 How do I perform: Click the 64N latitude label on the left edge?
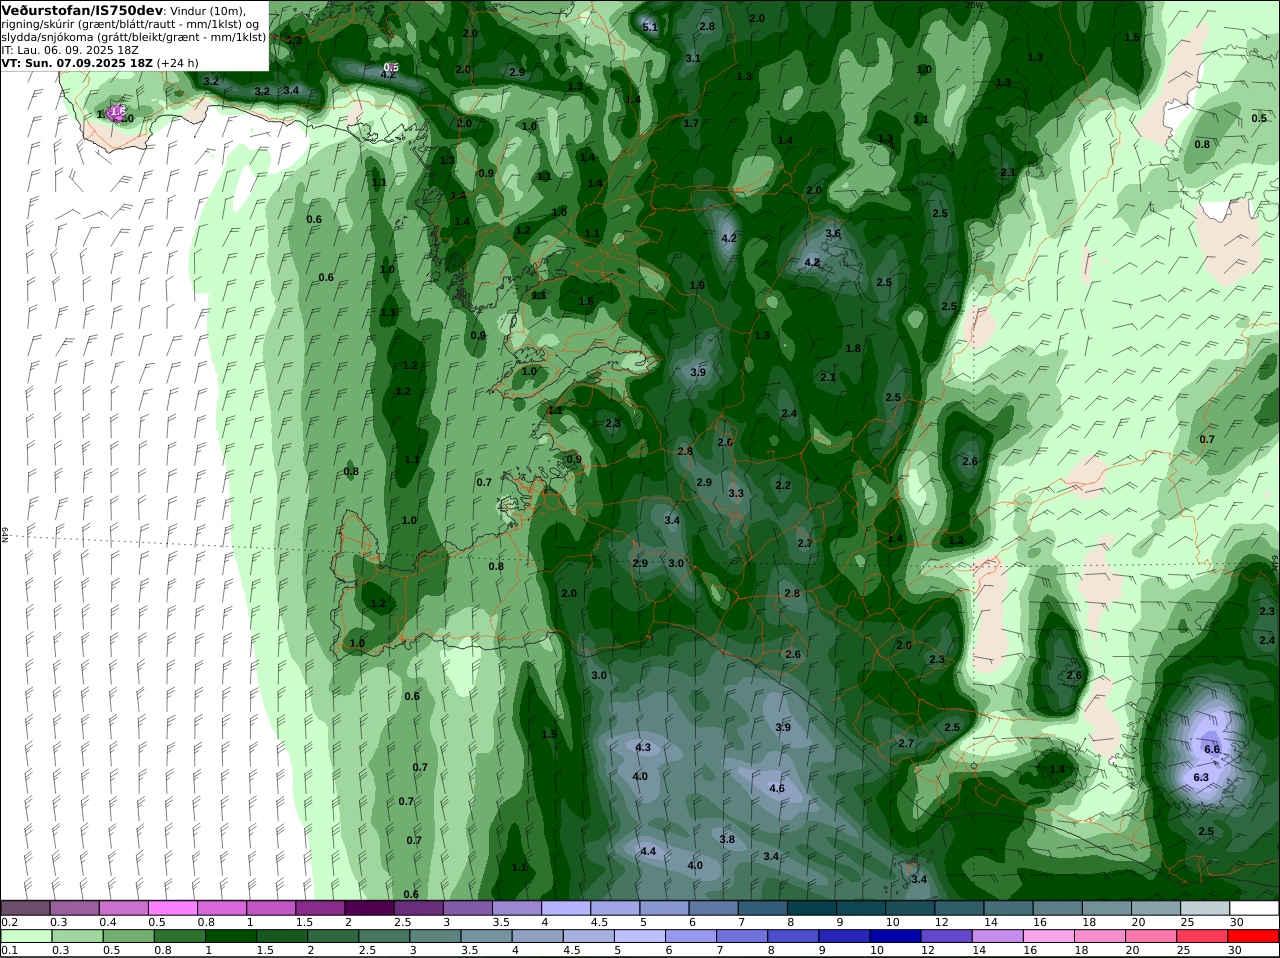4,535
